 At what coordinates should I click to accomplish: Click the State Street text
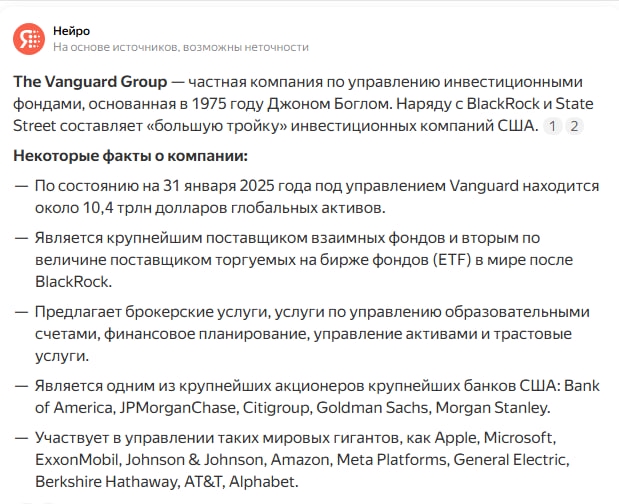click(x=303, y=115)
